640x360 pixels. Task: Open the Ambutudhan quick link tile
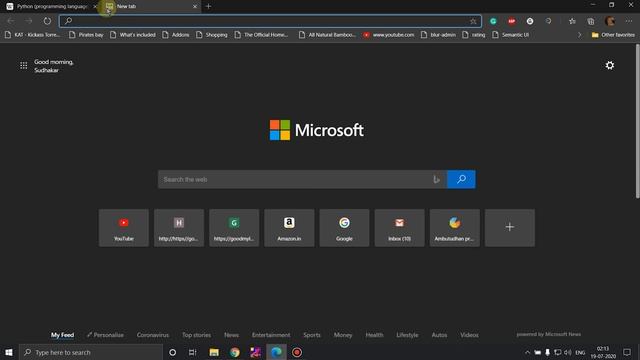[454, 228]
